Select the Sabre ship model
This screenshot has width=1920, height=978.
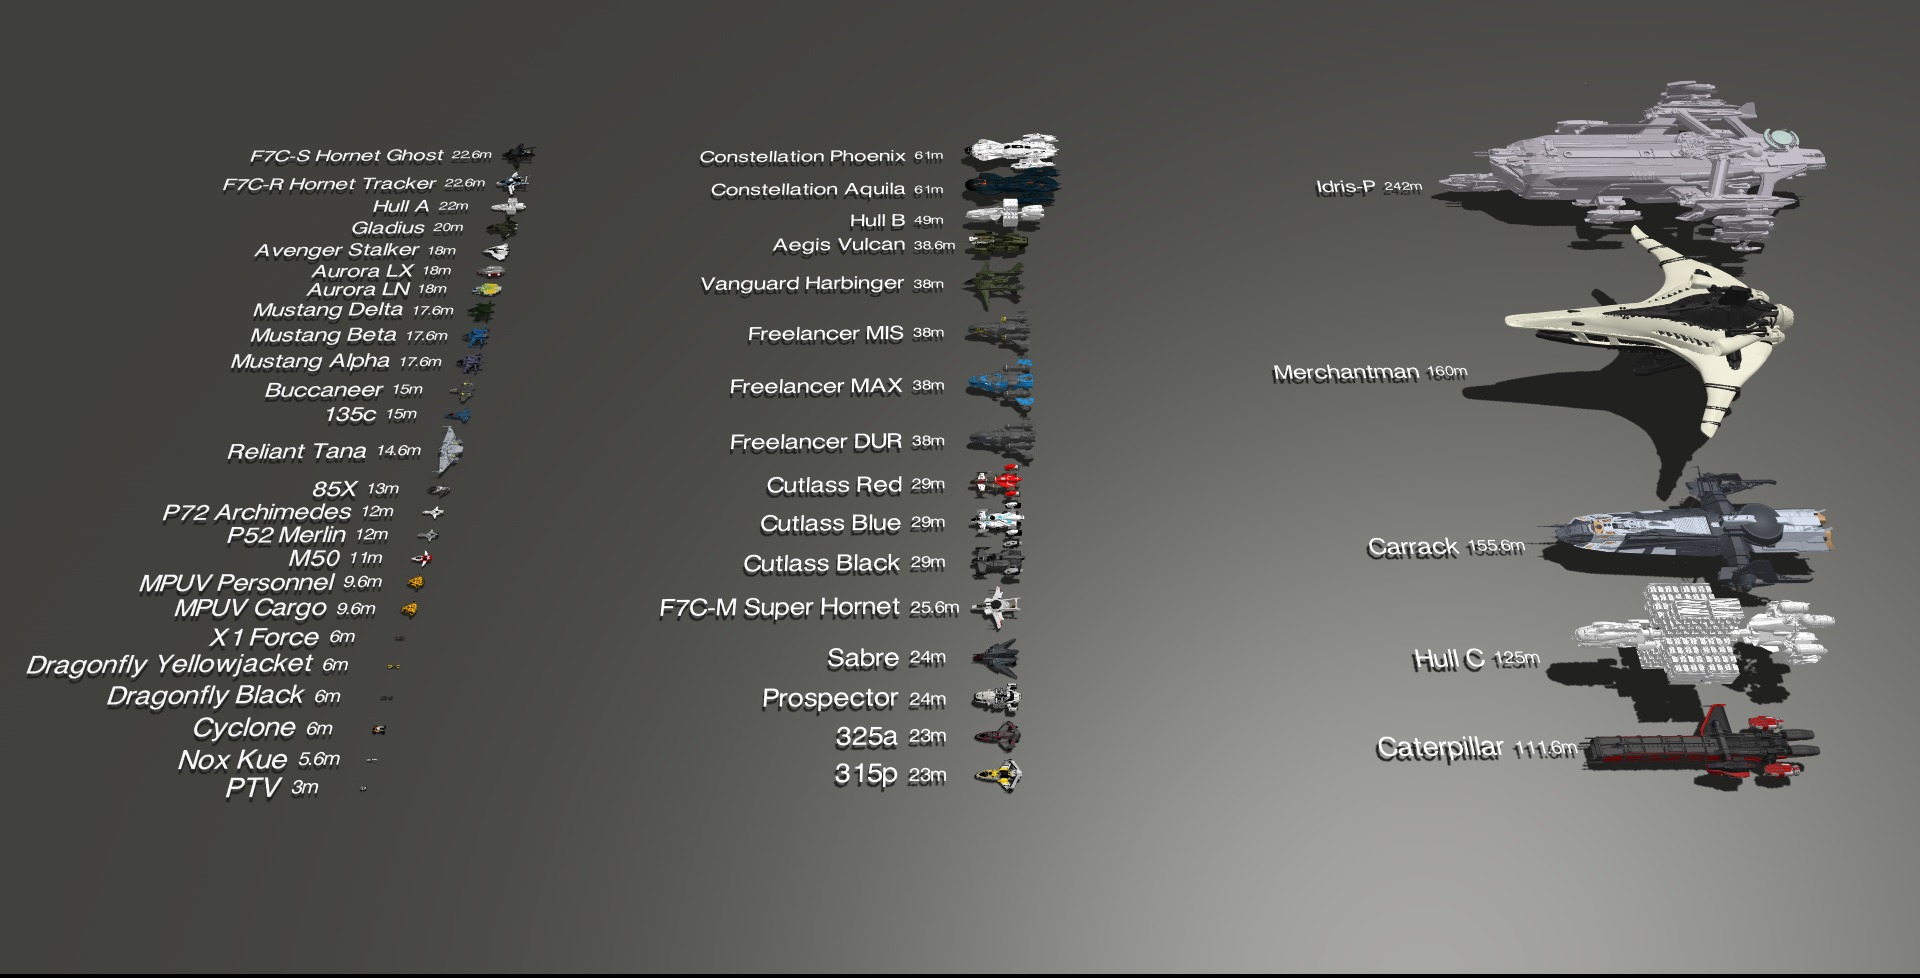point(997,658)
